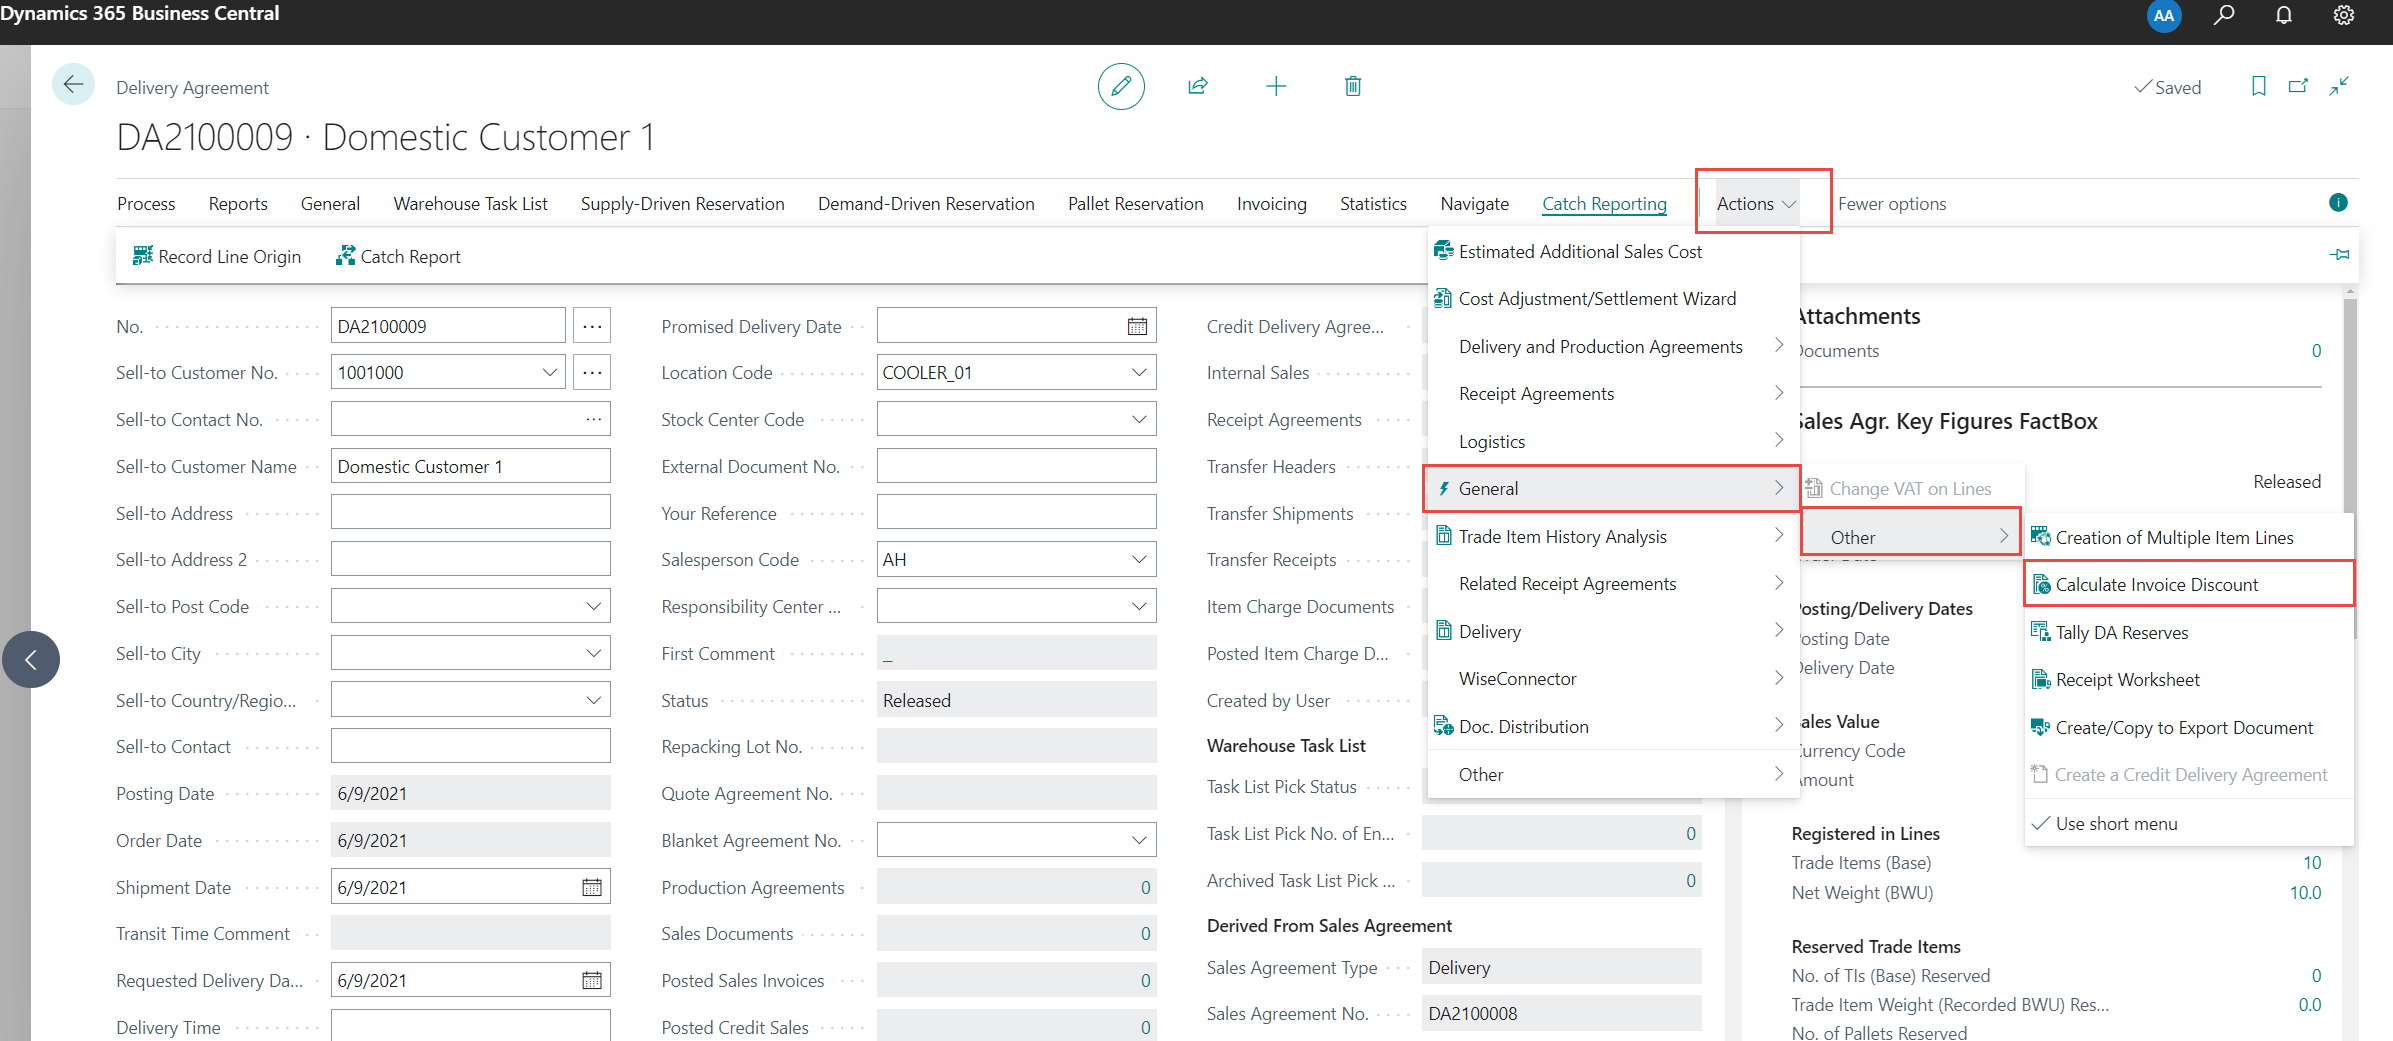This screenshot has width=2393, height=1041.
Task: Click the edit pencil icon
Action: pyautogui.click(x=1121, y=87)
